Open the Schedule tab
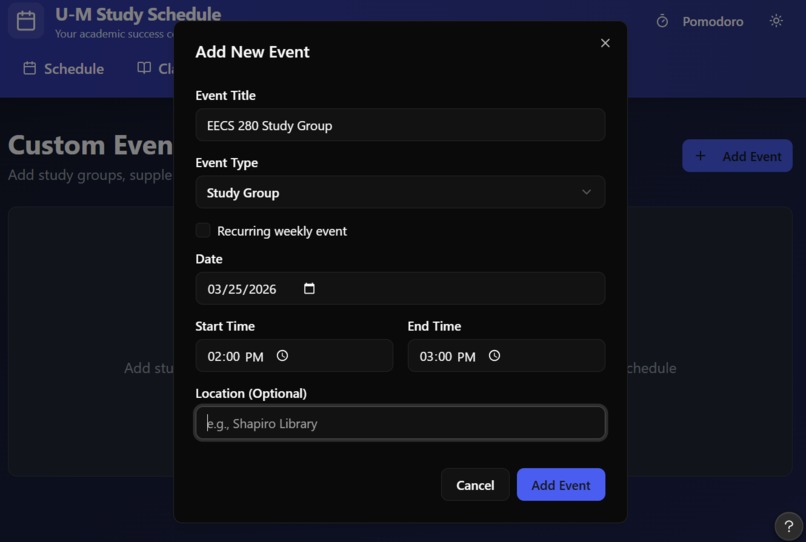 64,68
